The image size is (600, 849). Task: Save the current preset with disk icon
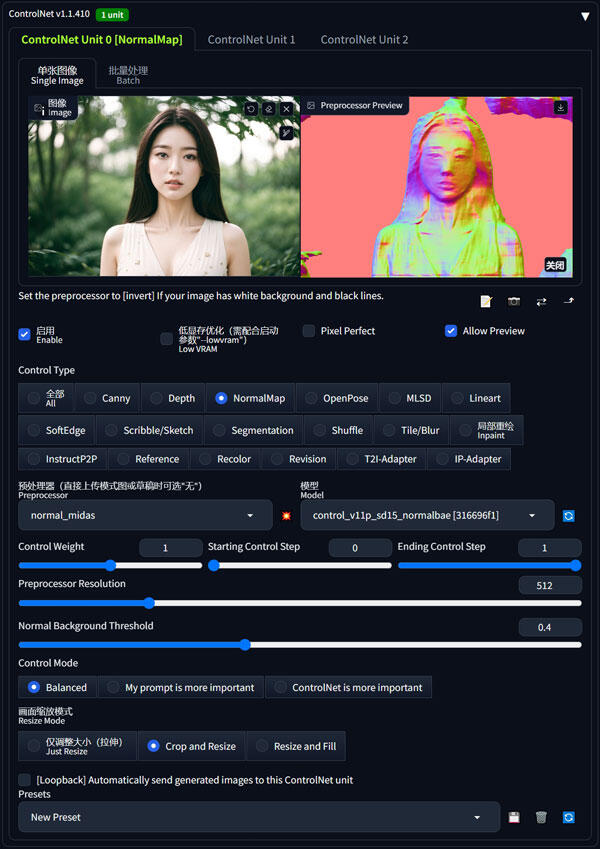tap(514, 817)
